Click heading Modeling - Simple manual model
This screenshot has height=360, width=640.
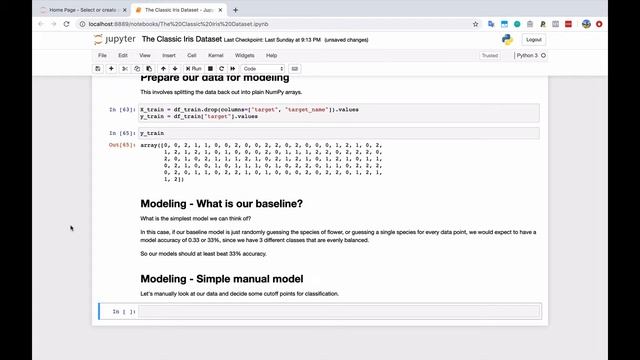click(222, 279)
